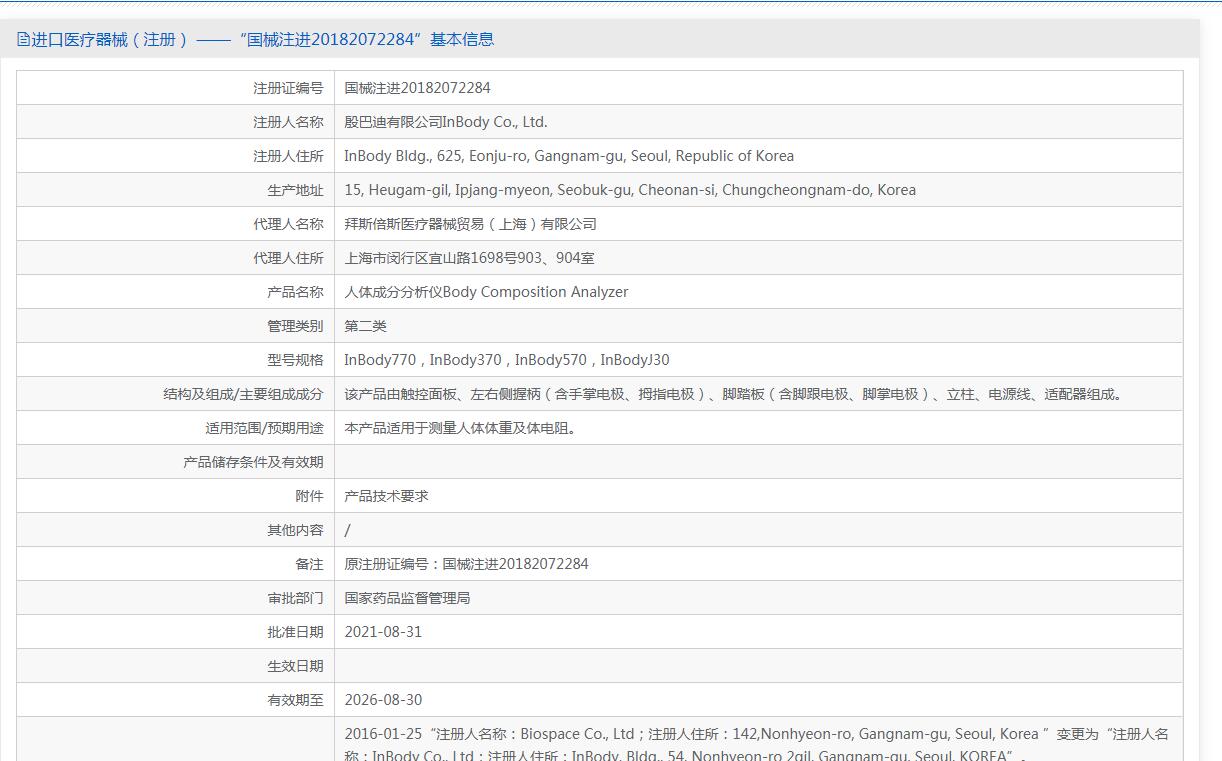Click the empty 产品储存条件及有效期 value cell
This screenshot has width=1222, height=761.
click(757, 462)
